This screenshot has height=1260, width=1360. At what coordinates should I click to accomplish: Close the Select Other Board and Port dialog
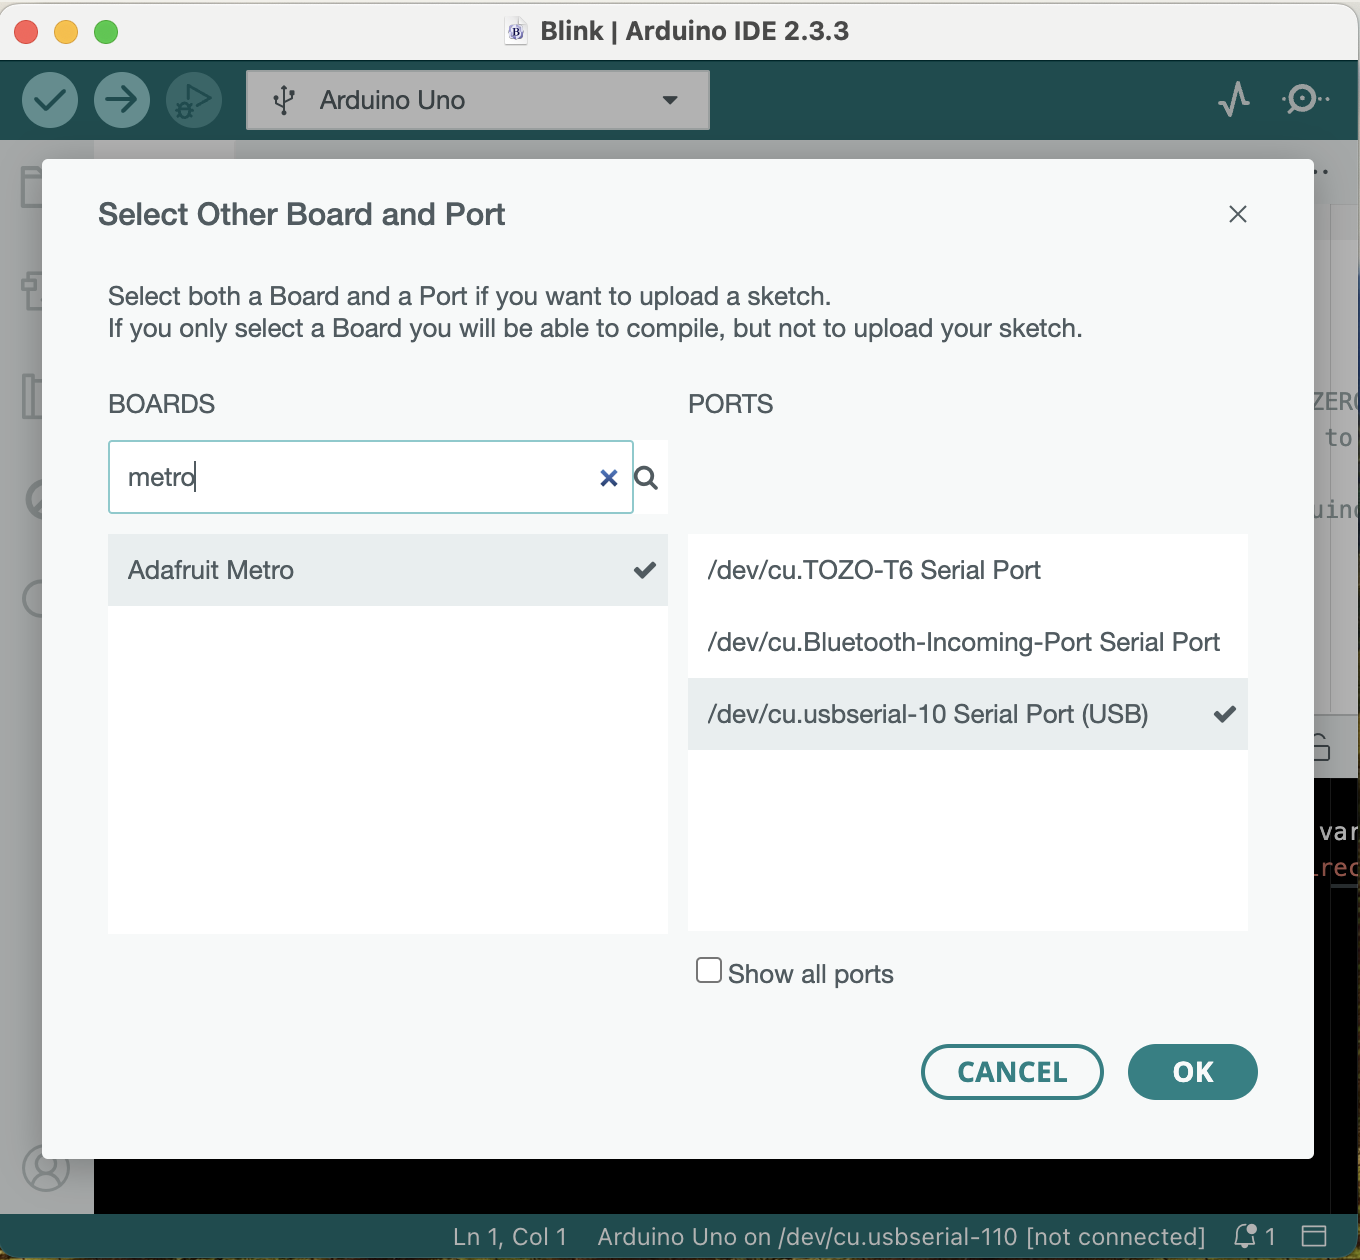click(x=1238, y=214)
